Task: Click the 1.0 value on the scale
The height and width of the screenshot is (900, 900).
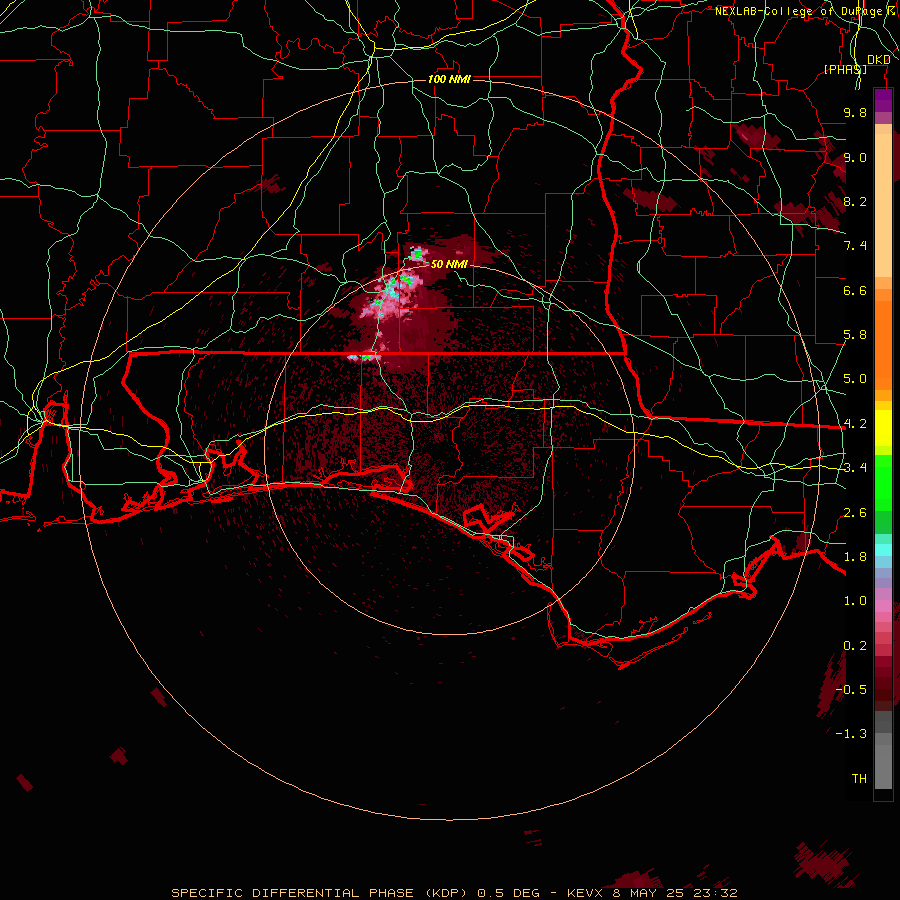Action: [855, 601]
